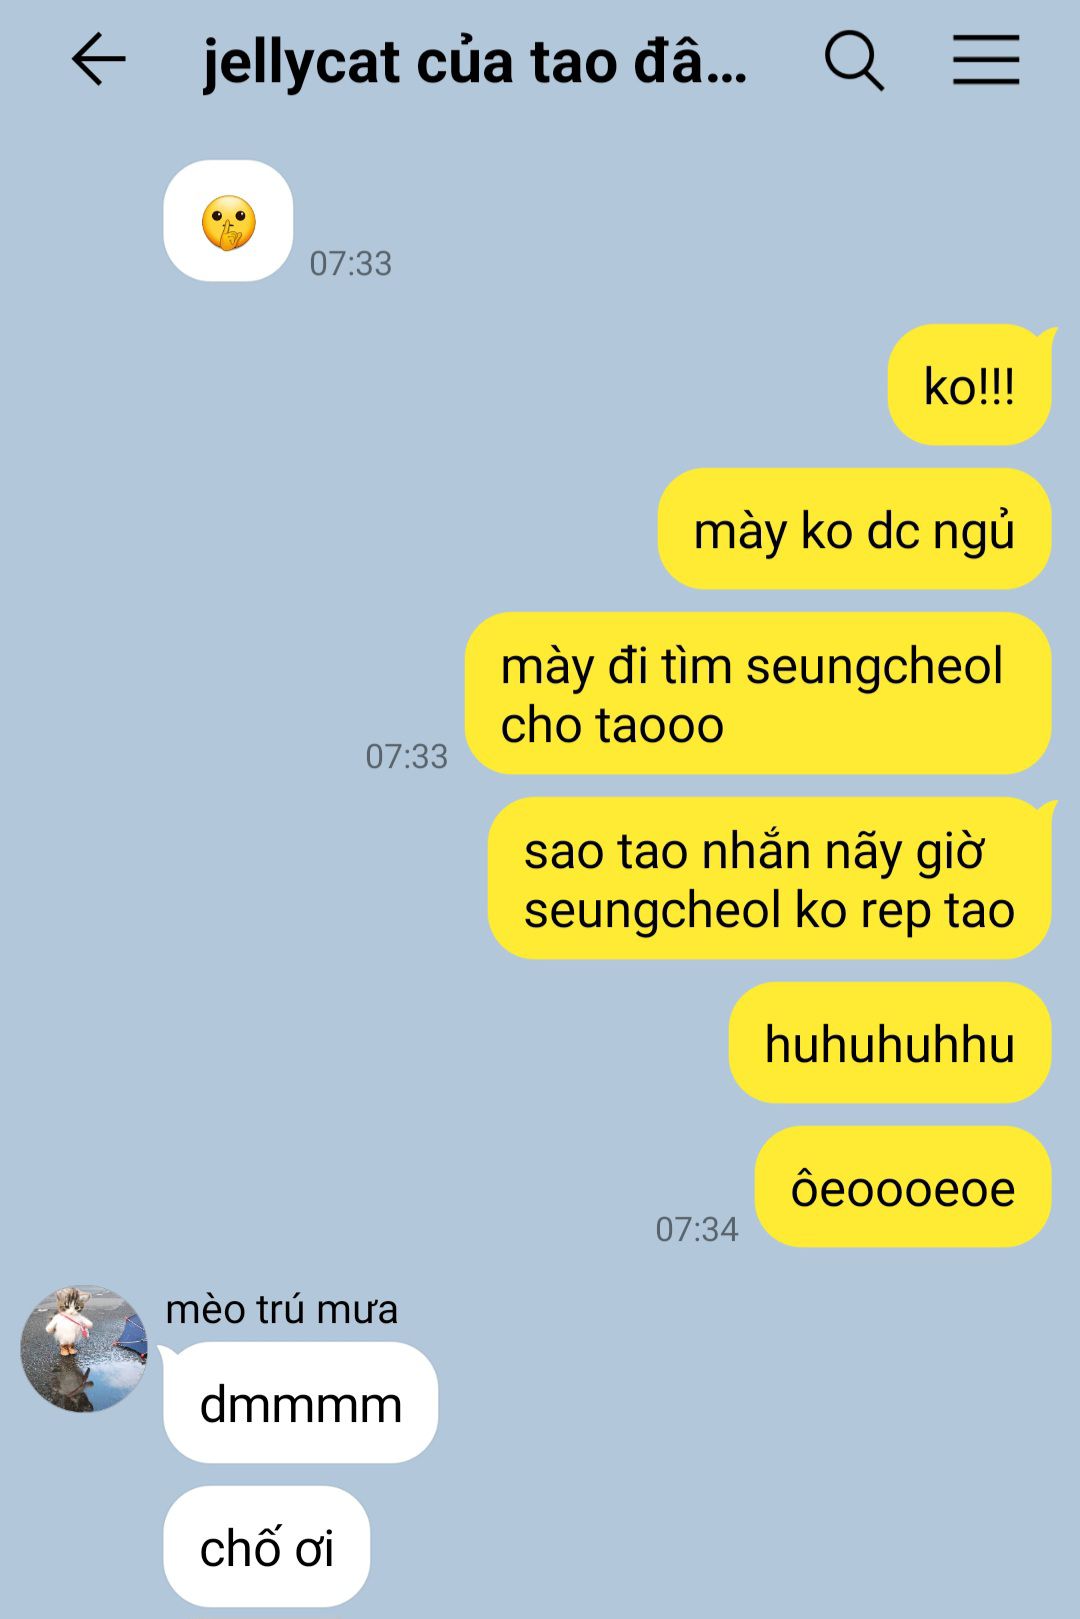Open mèo trú mưa profile picture

coord(84,1348)
